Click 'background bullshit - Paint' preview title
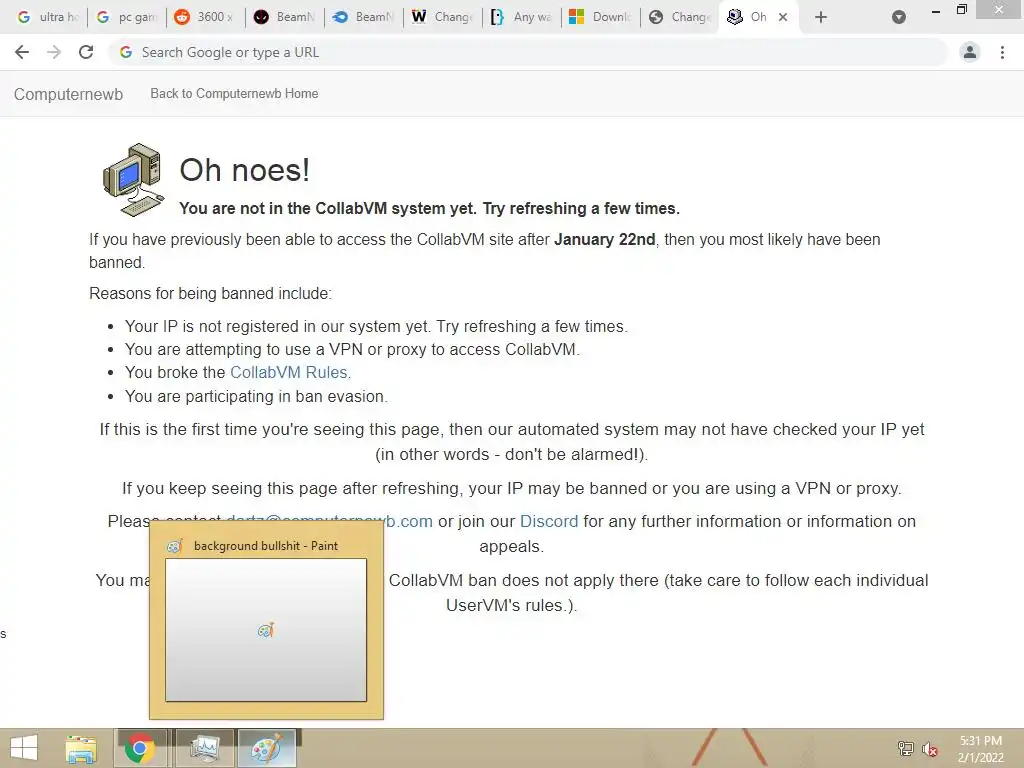The height and width of the screenshot is (768, 1024). pos(266,546)
